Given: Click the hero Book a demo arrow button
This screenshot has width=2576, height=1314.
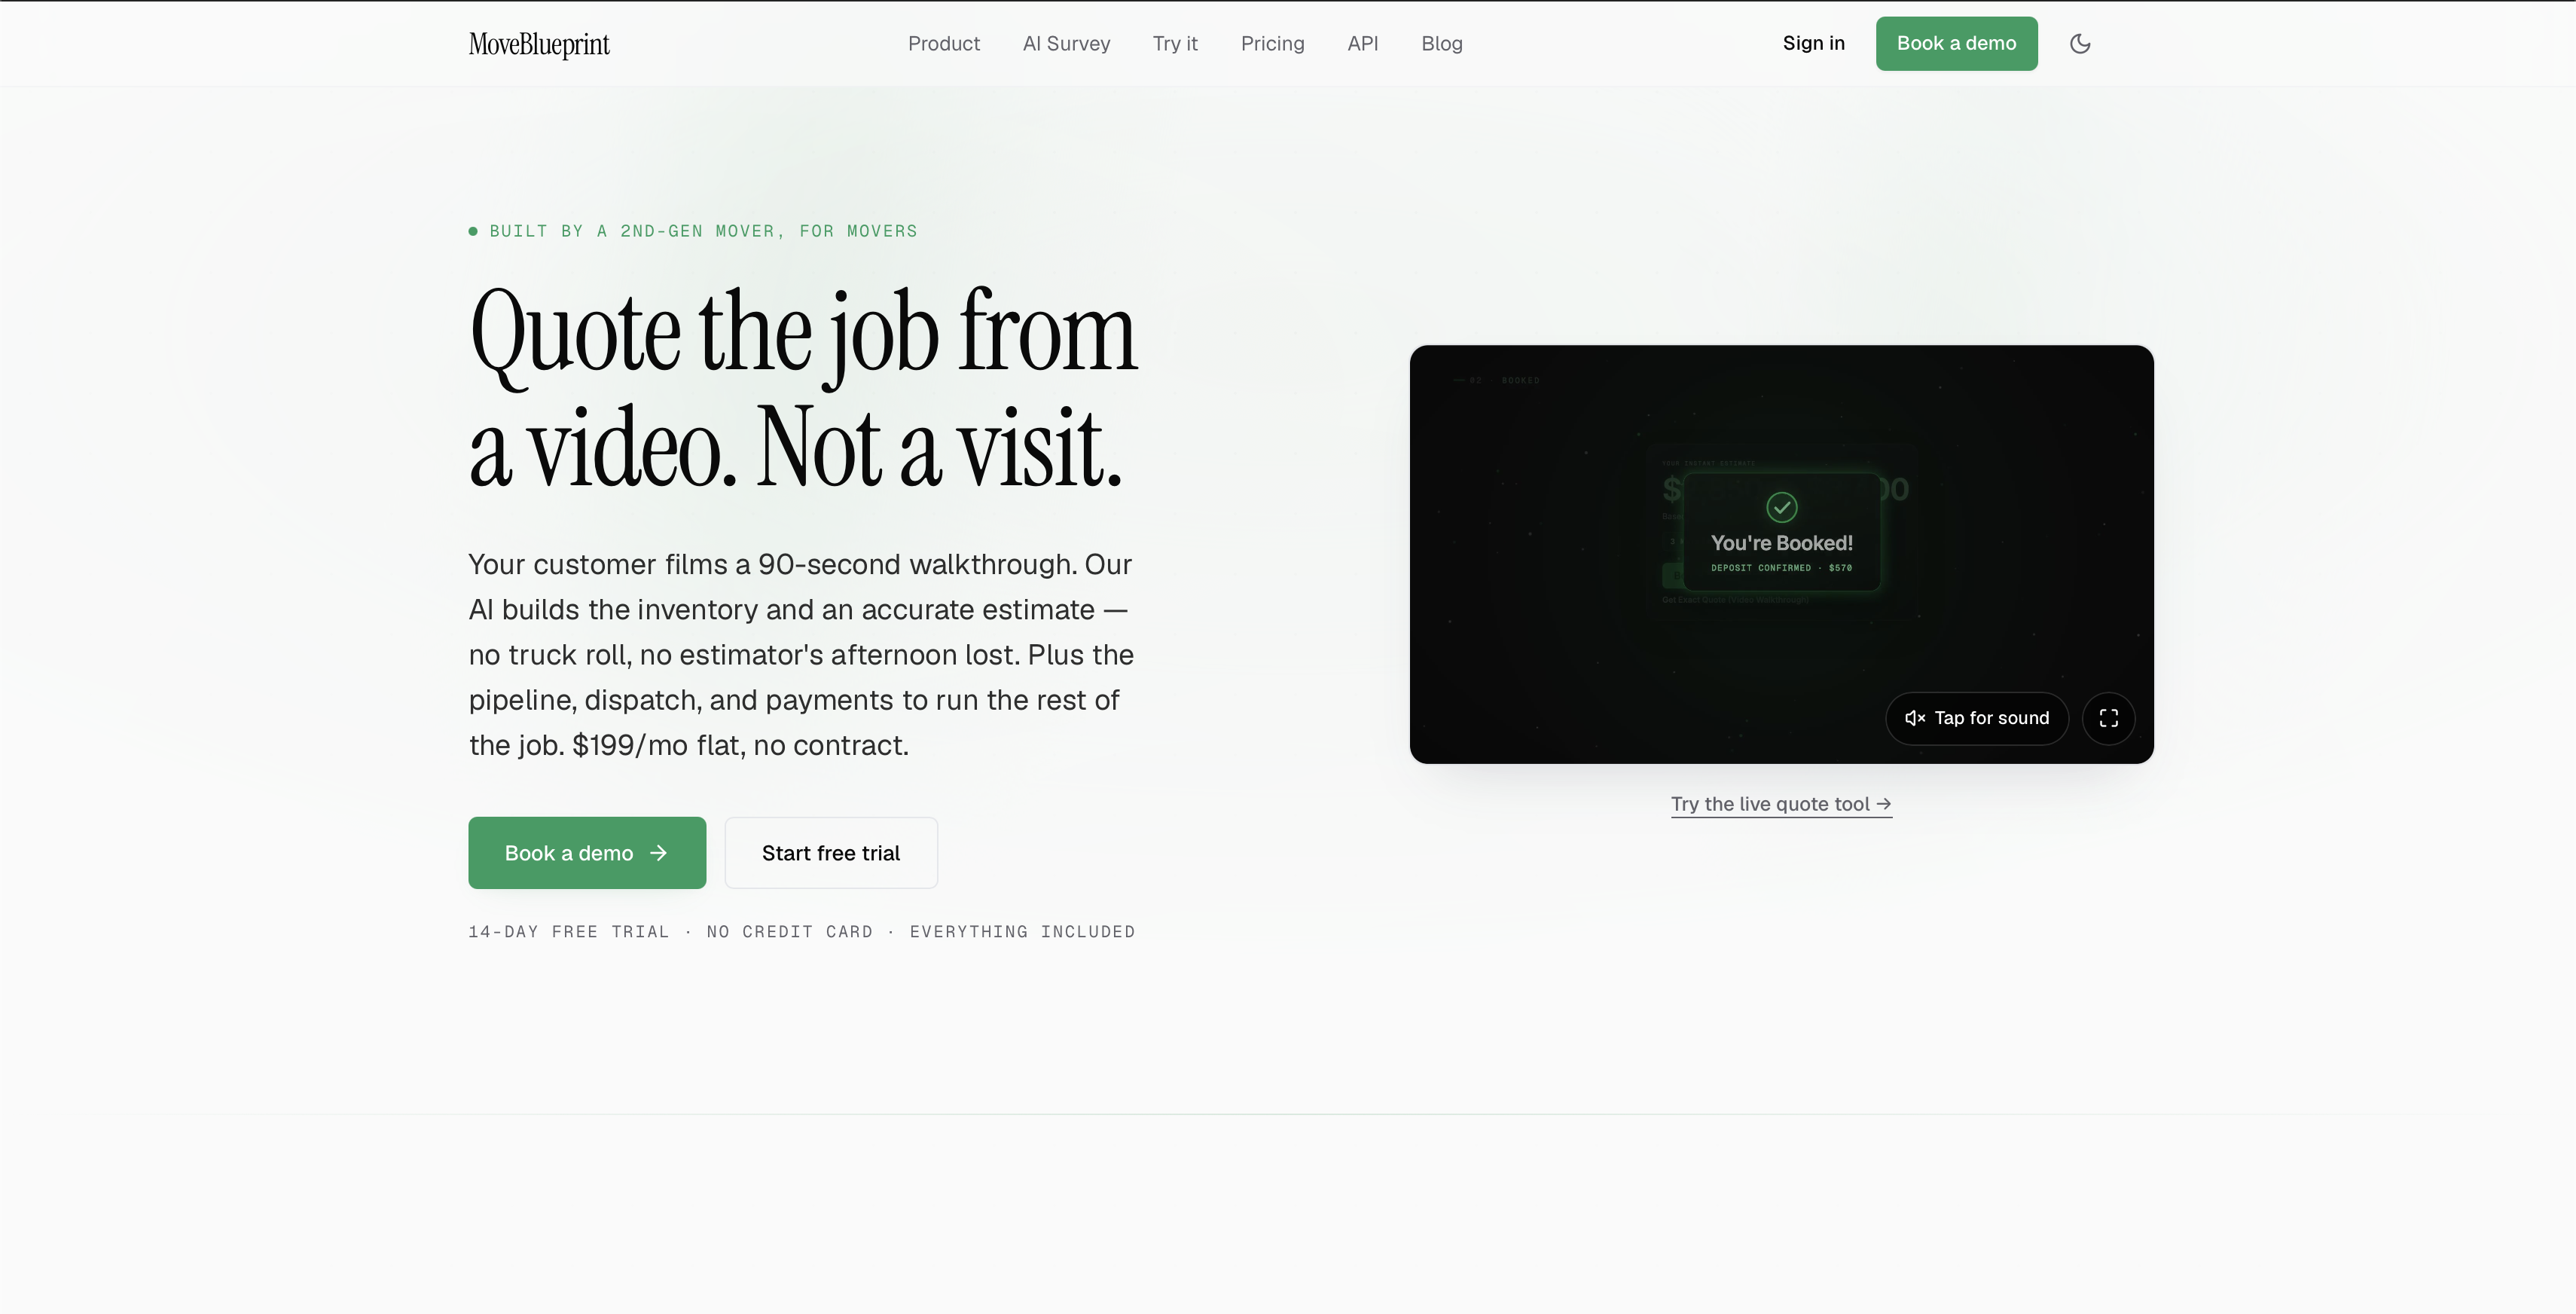Looking at the screenshot, I should coord(587,853).
